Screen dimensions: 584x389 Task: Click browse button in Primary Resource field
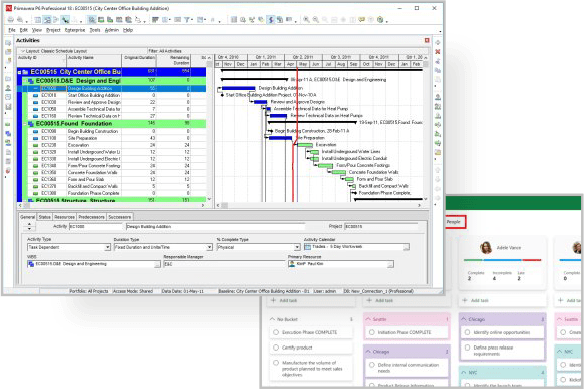(390, 264)
